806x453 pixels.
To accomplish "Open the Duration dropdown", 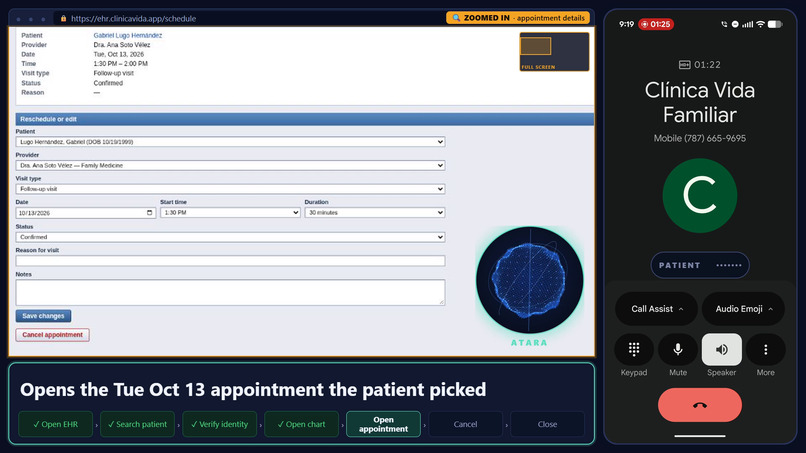I will 375,212.
